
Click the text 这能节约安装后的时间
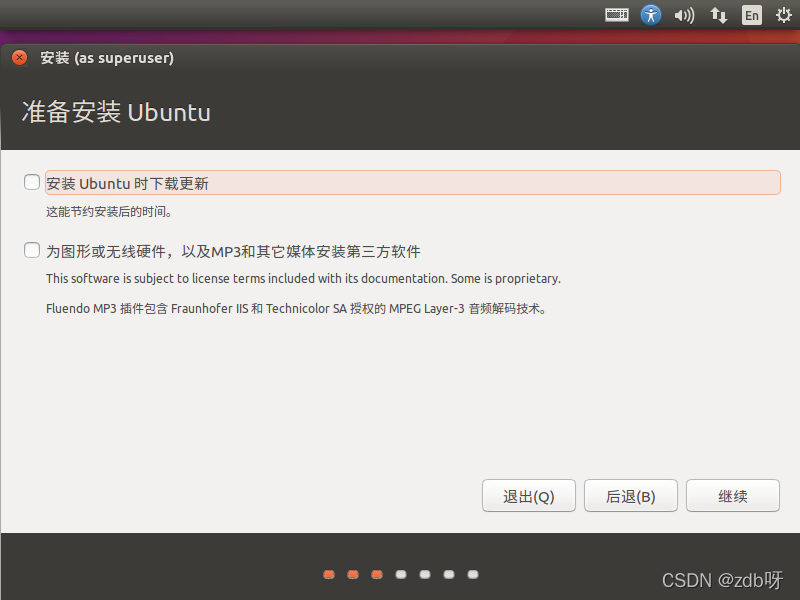(109, 211)
